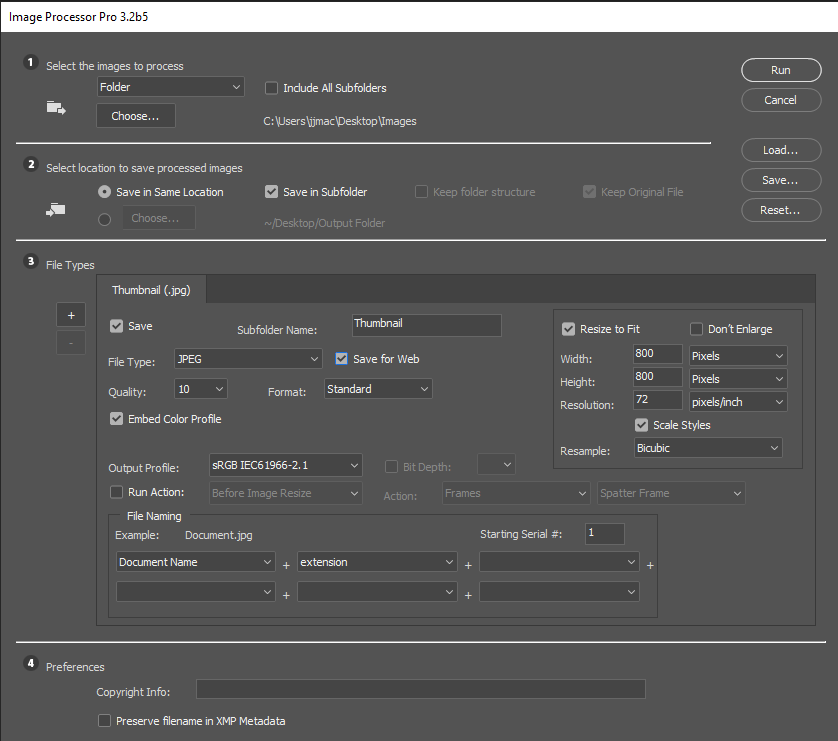Open the Document Name naming dropdown
Viewport: 838px width, 741px height.
[x=196, y=563]
